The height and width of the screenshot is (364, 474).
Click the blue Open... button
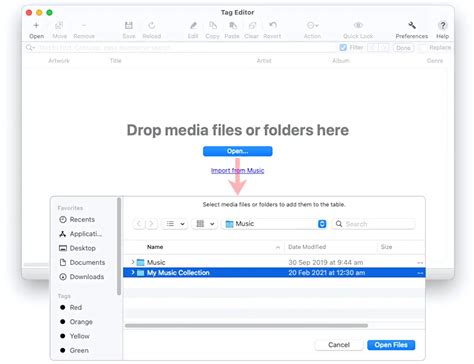(x=238, y=151)
